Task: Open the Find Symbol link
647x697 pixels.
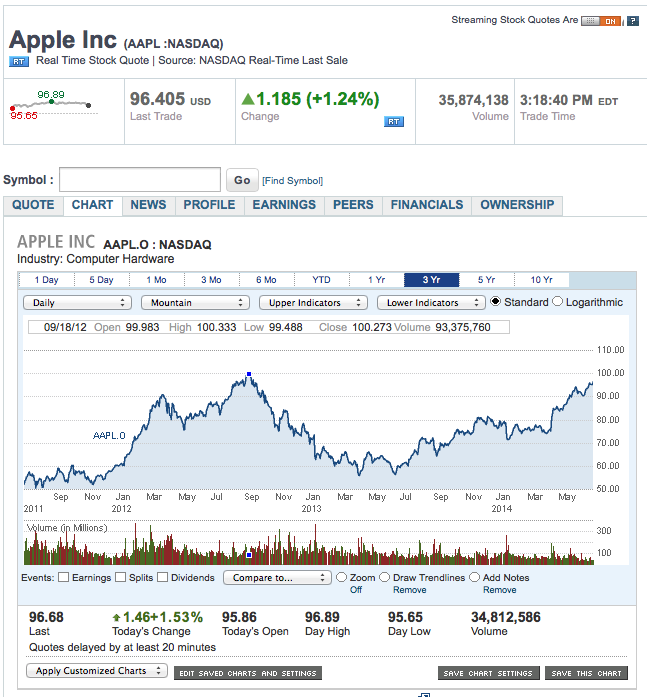Action: tap(292, 180)
